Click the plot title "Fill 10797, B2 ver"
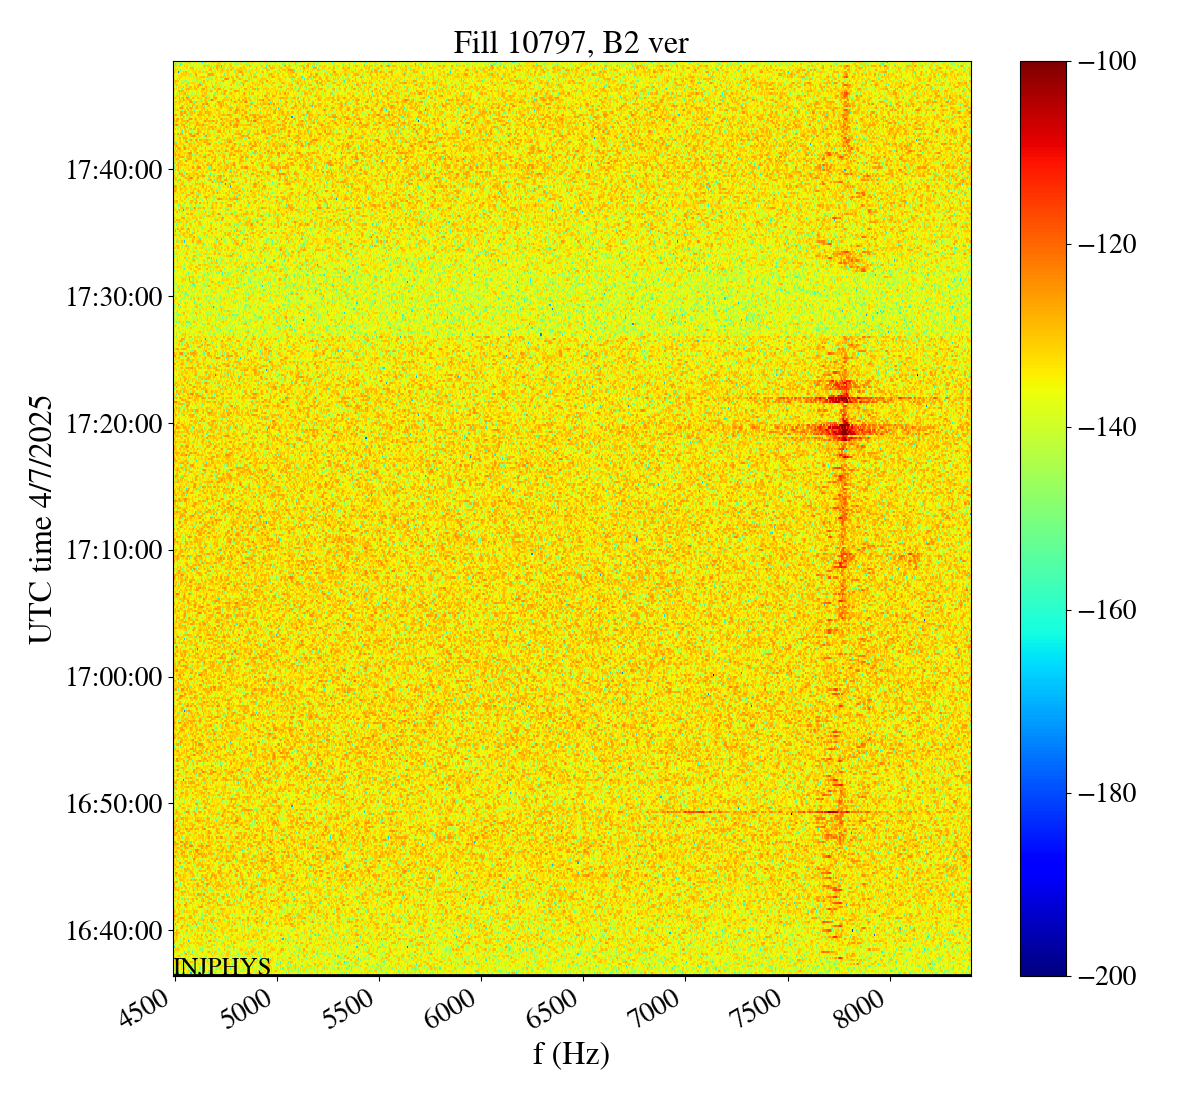 (571, 43)
